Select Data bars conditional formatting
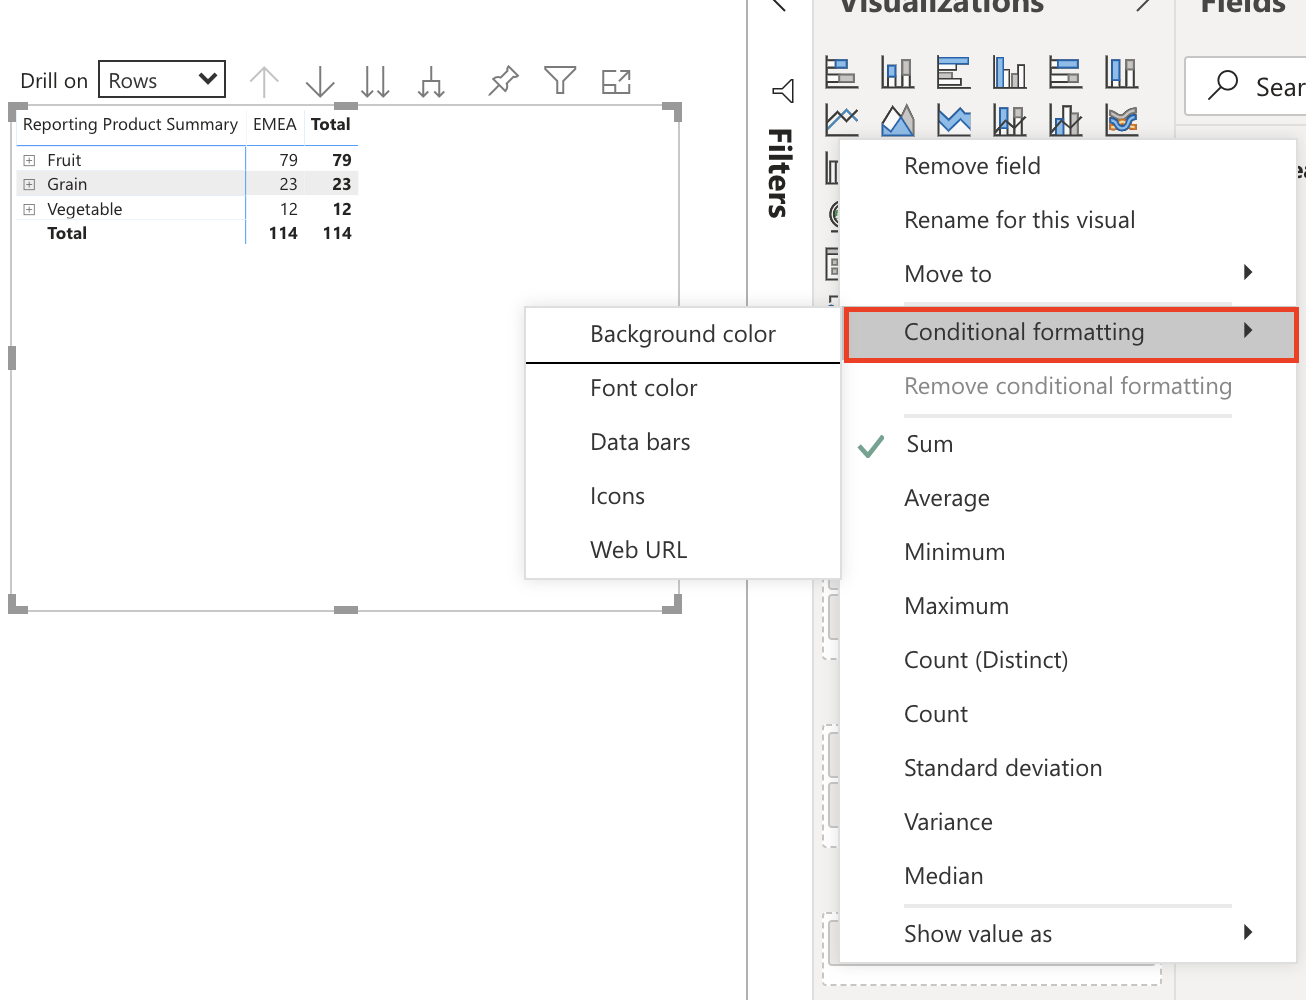 [x=683, y=442]
